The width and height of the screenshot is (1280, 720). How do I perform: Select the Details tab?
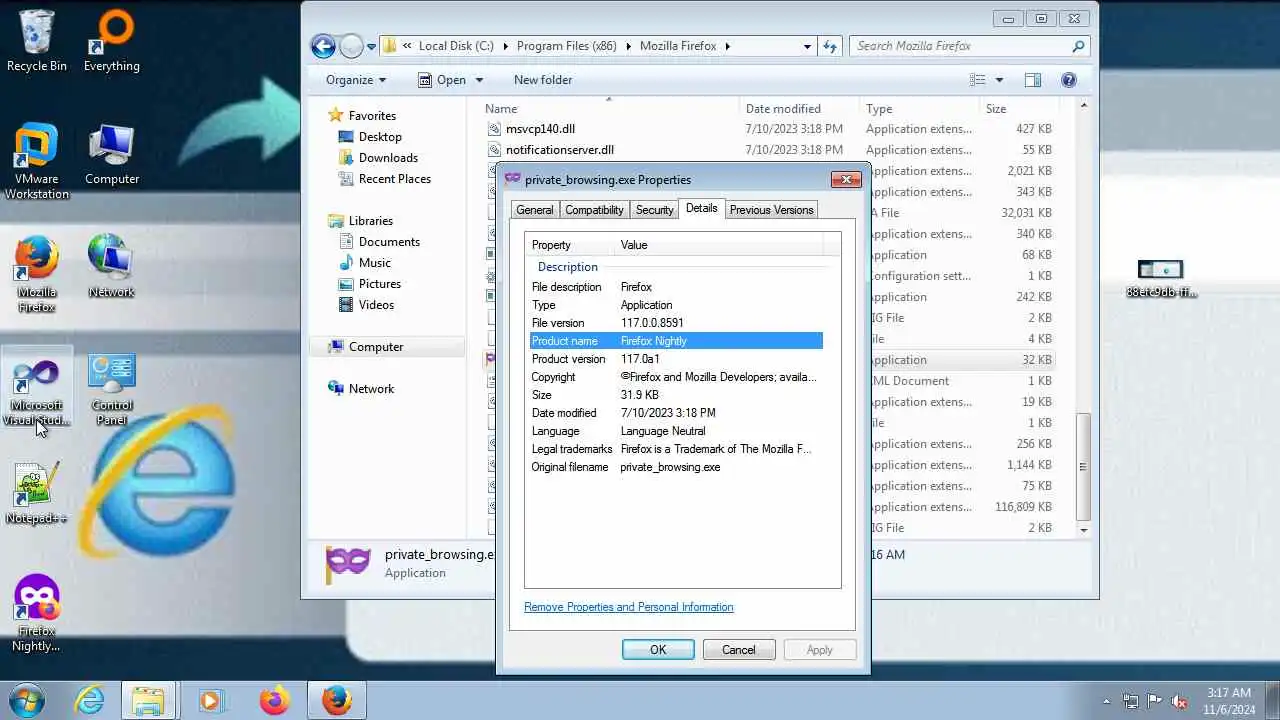coord(701,208)
